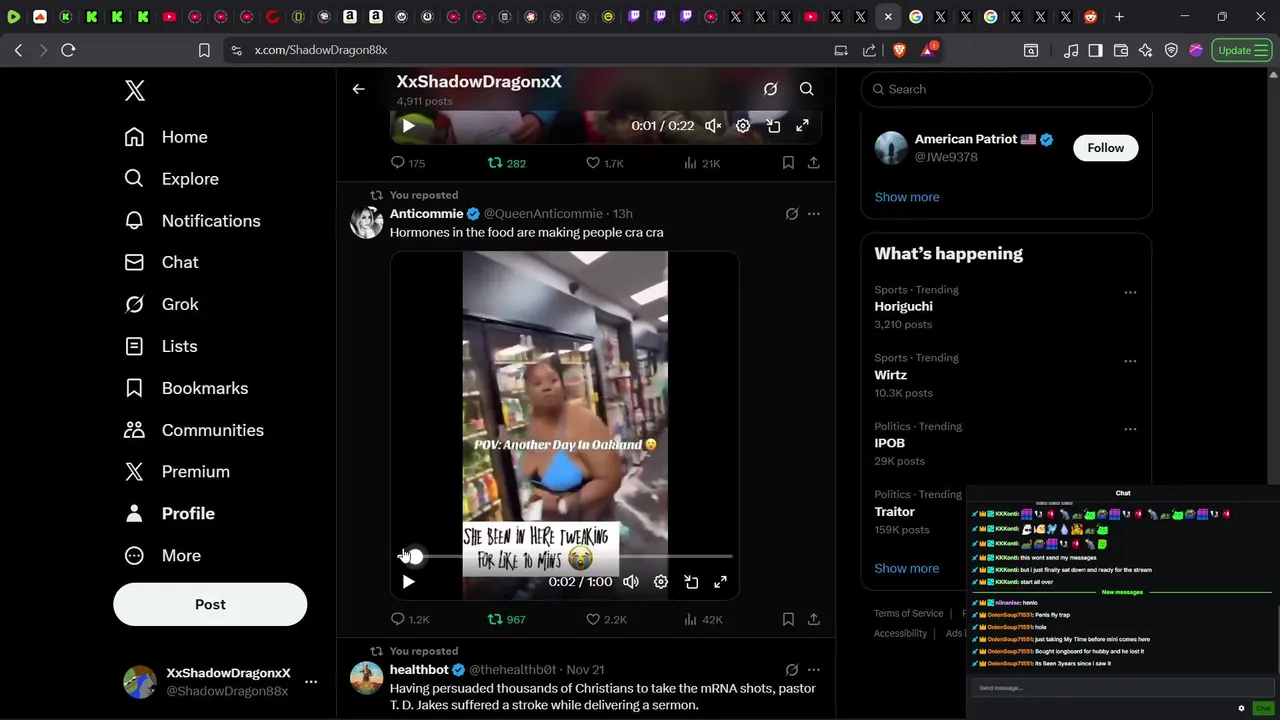Image resolution: width=1280 pixels, height=720 pixels.
Task: Unmute the top 0:22 video
Action: coord(713,126)
